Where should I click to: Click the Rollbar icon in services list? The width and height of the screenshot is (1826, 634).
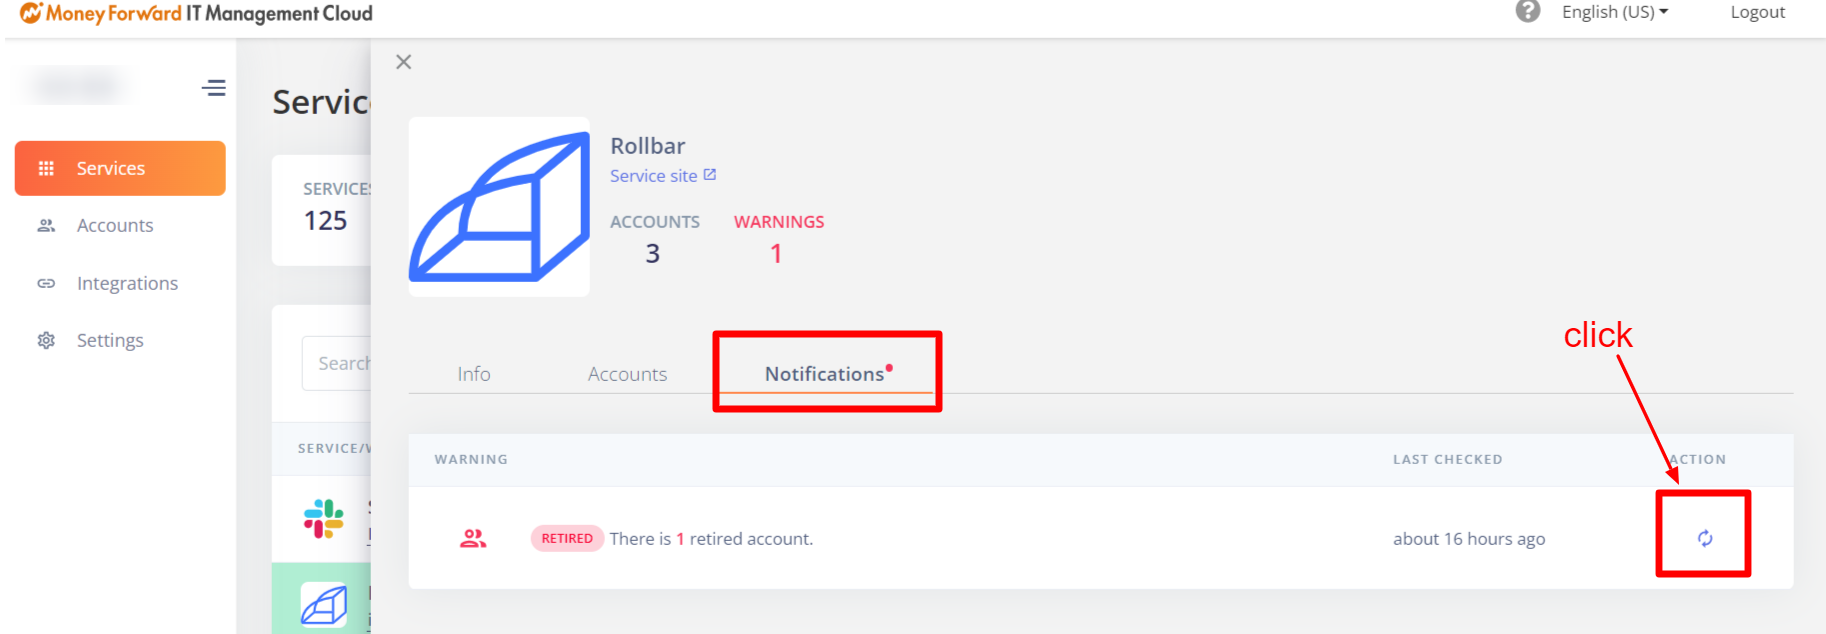324,604
